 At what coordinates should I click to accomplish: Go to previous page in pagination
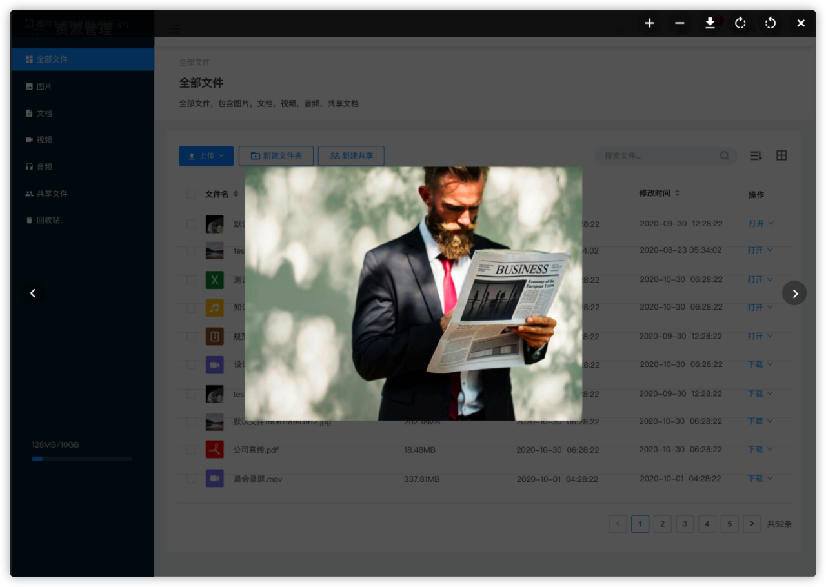pyautogui.click(x=618, y=524)
